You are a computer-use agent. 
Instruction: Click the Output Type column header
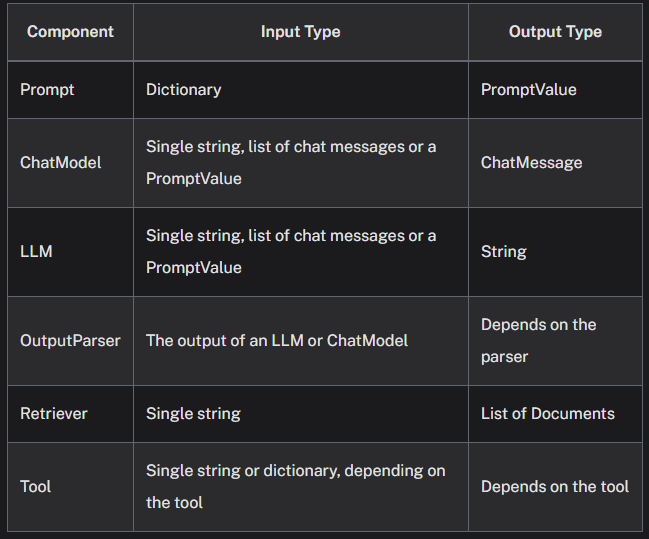555,31
